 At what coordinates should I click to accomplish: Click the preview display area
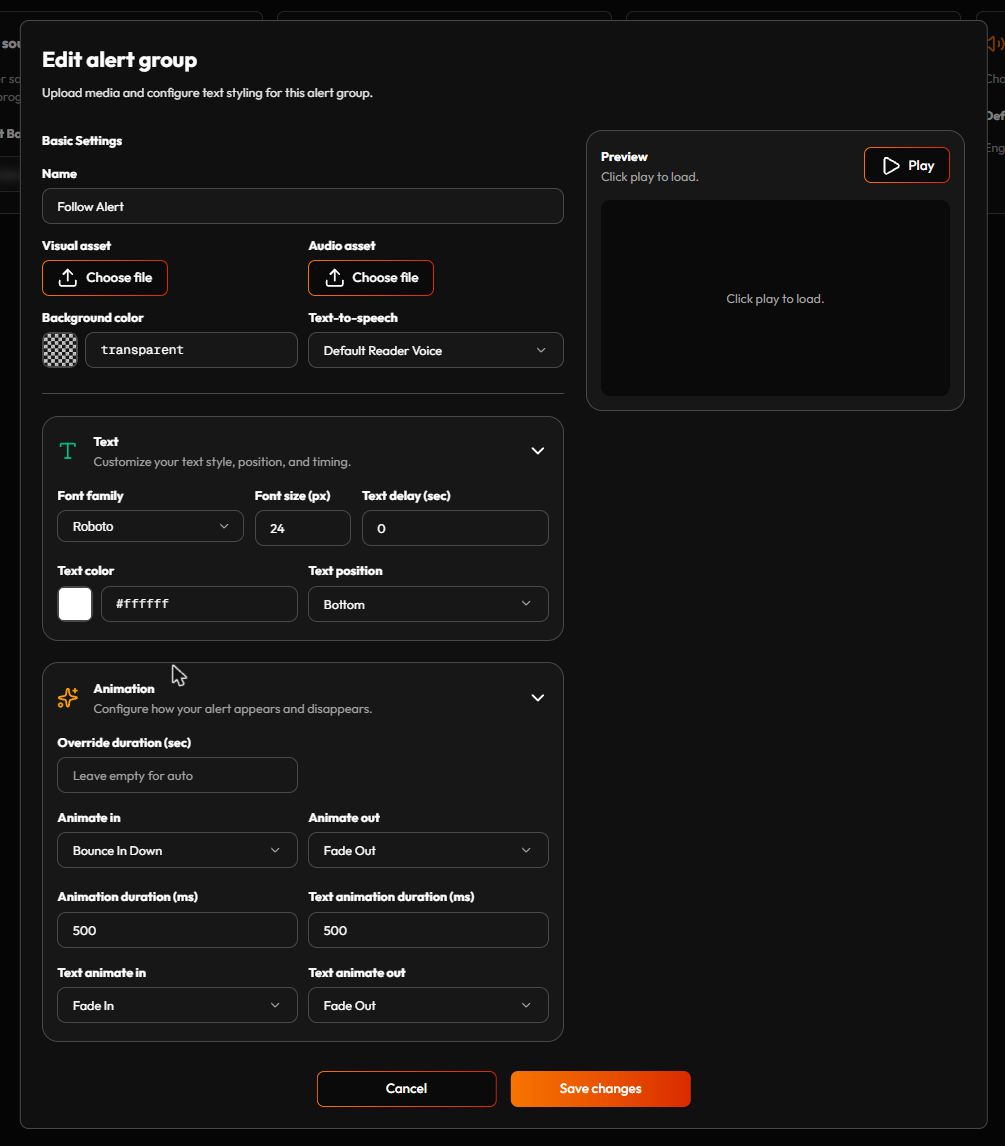coord(775,298)
